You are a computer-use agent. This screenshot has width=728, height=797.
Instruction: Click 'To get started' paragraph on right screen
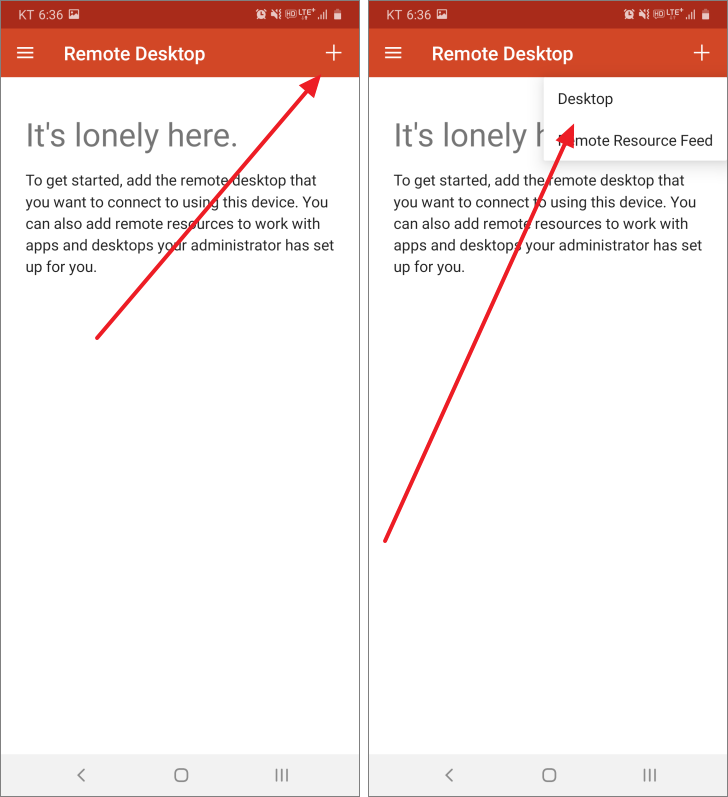(x=548, y=224)
